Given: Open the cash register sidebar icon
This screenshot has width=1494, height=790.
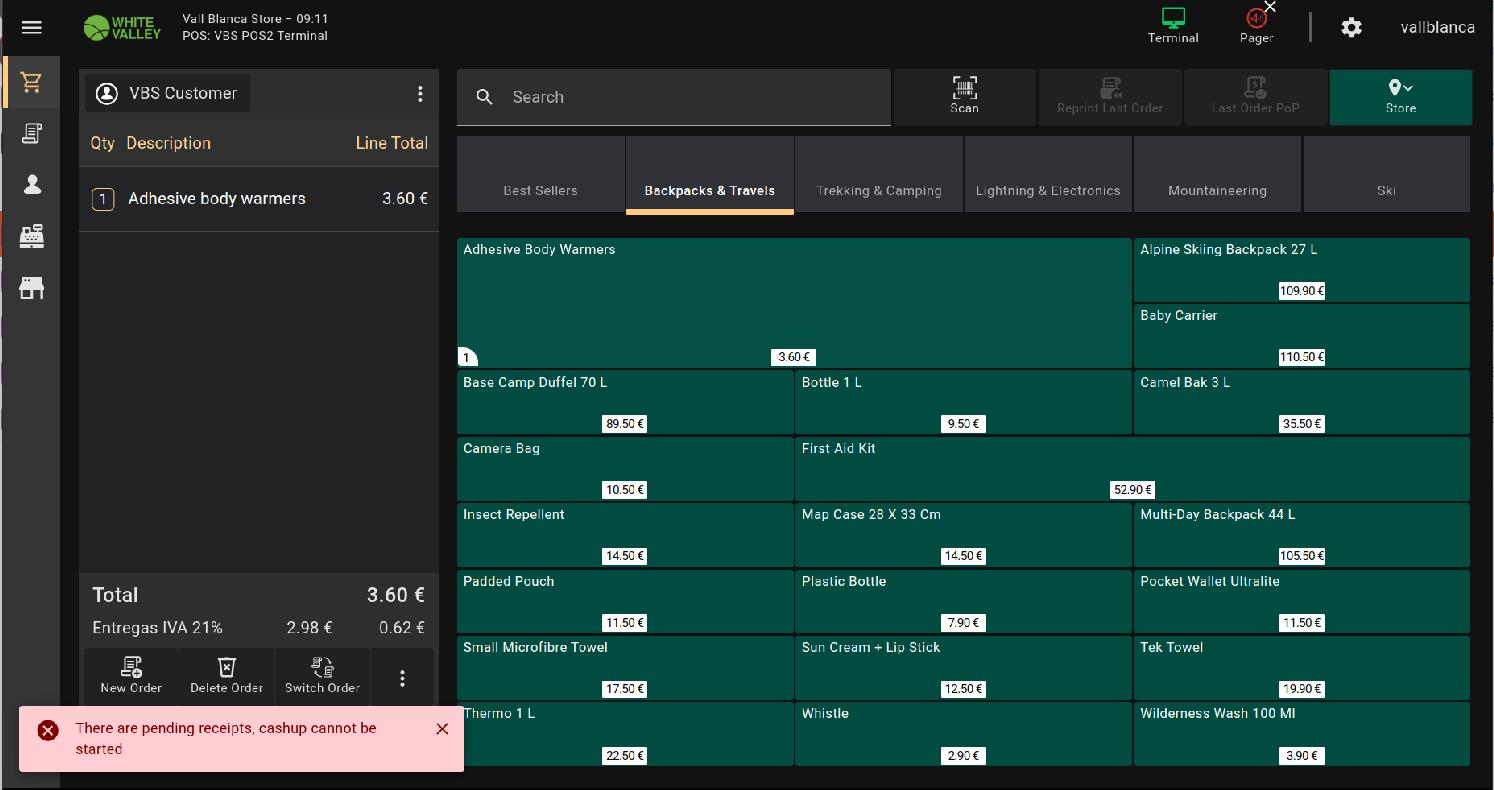Looking at the screenshot, I should [x=32, y=237].
